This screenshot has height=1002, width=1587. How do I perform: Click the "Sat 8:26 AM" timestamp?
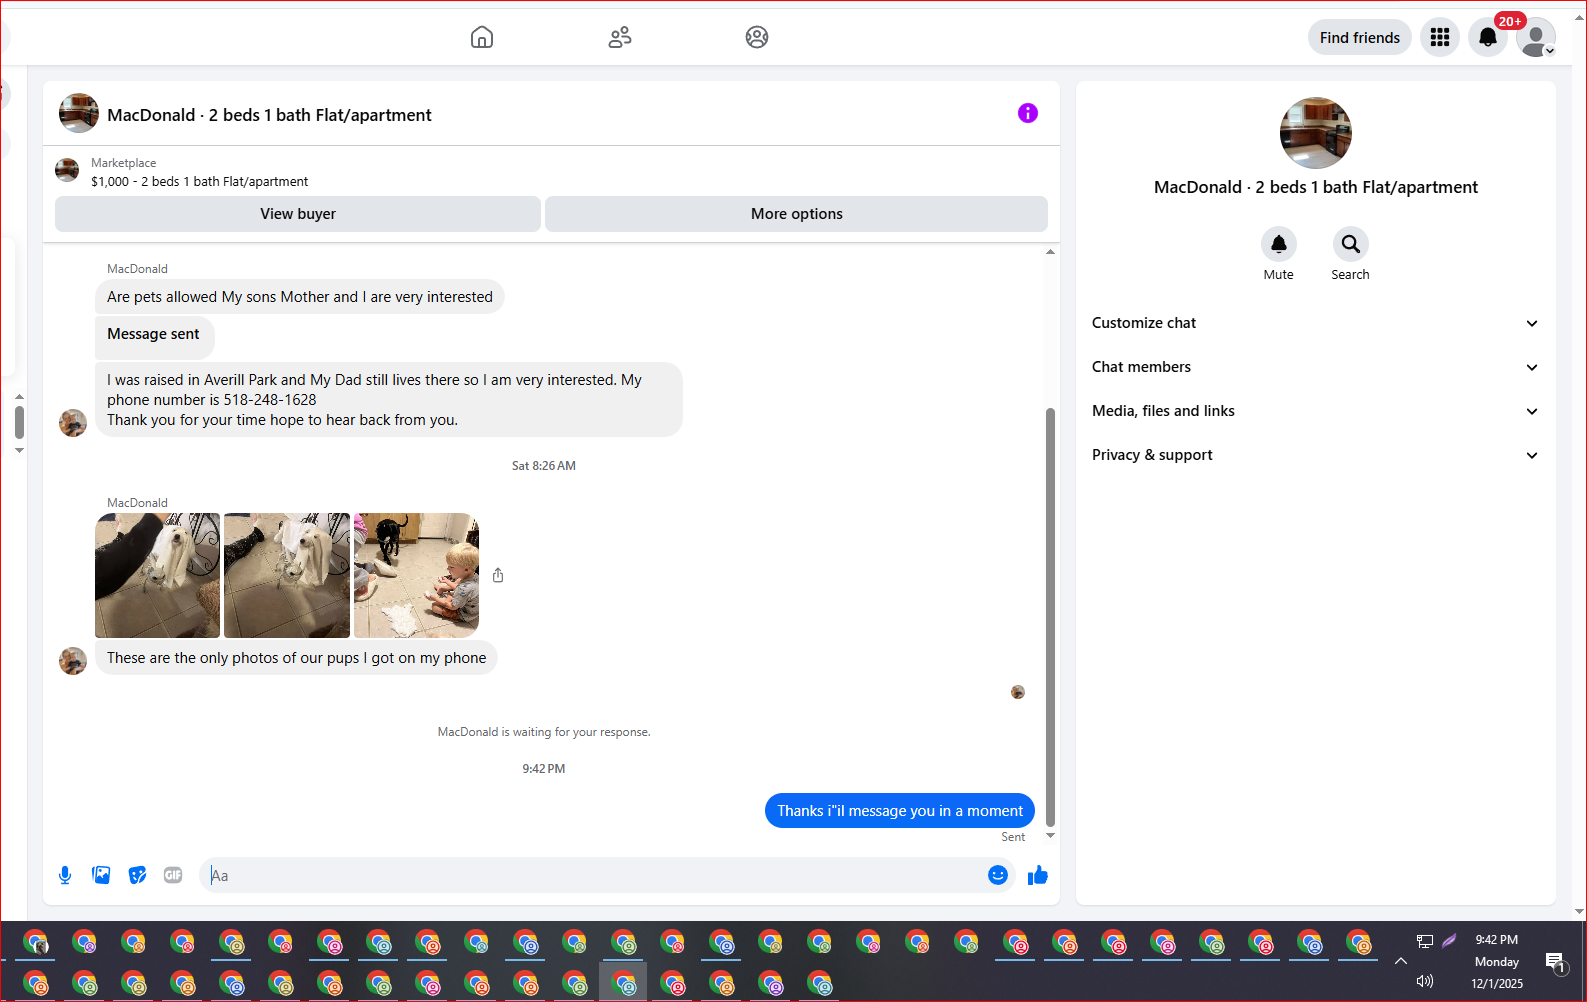click(x=544, y=466)
